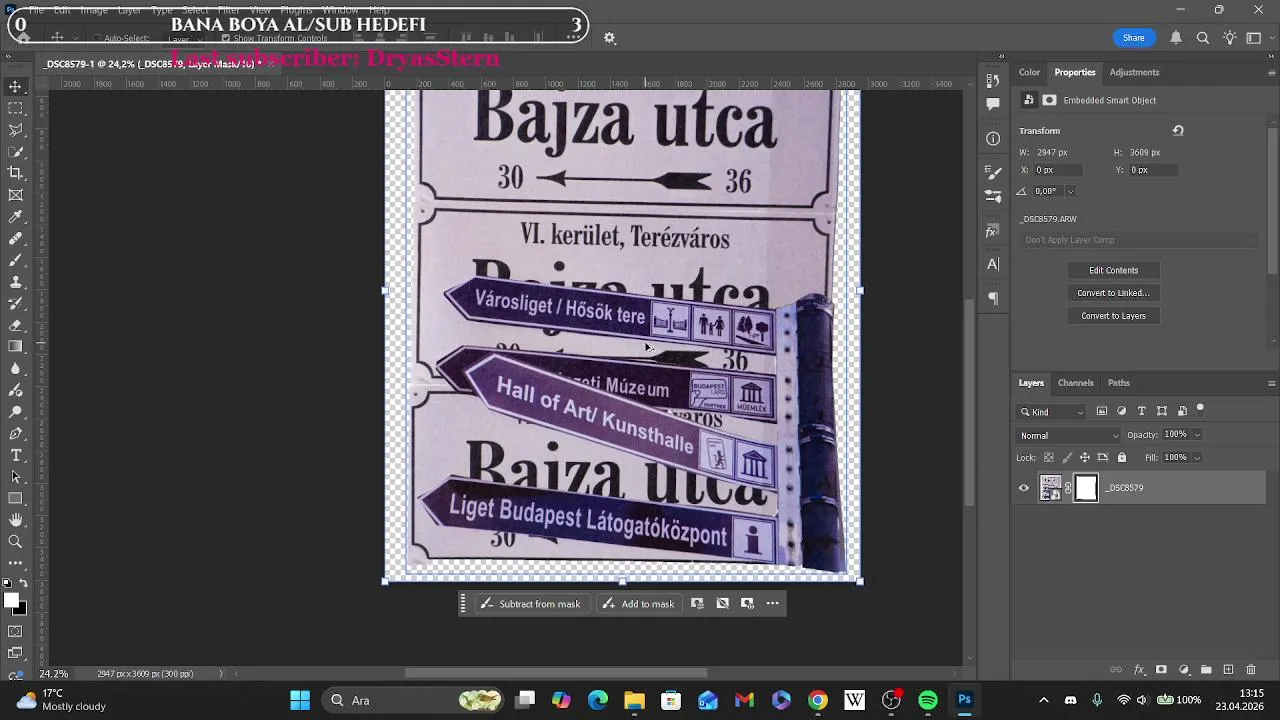Invert mask icon in contextual task bar
This screenshot has width=1280, height=720.
coord(722,604)
